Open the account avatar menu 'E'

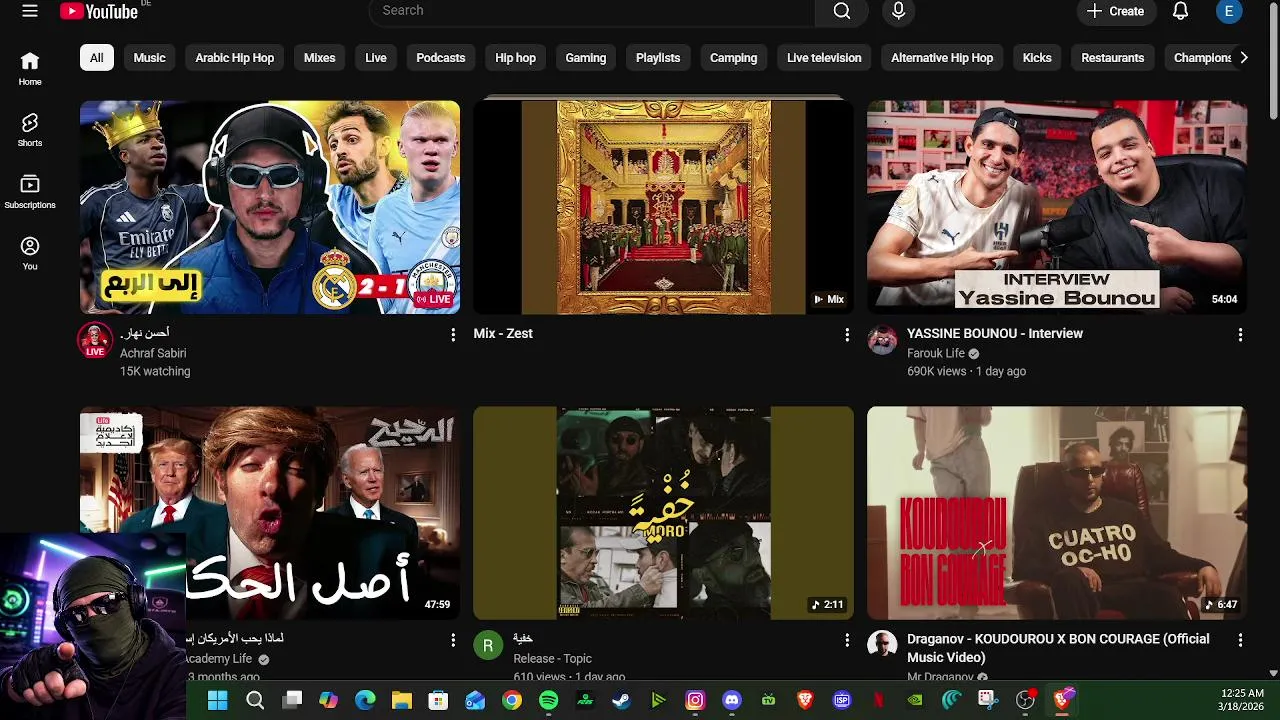point(1229,11)
